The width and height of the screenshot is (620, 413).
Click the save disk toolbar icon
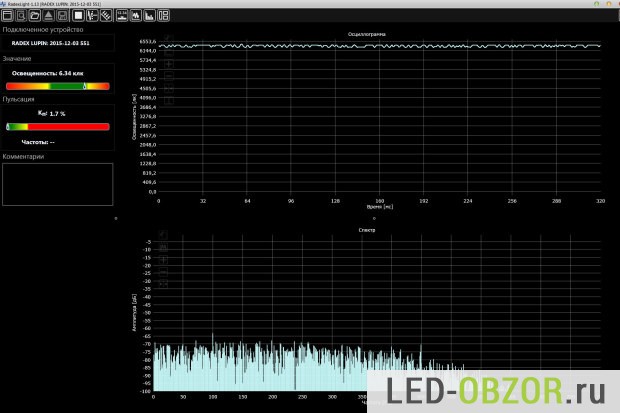tap(62, 16)
